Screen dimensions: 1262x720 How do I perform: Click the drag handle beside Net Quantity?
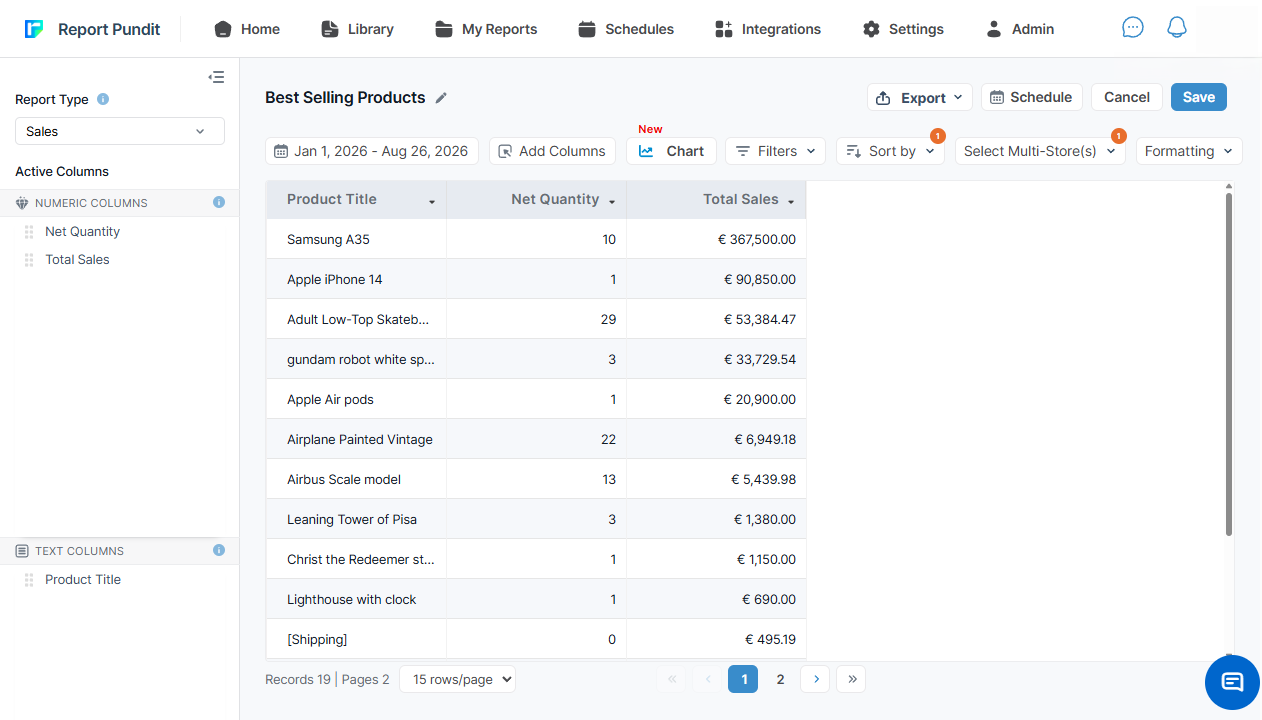point(29,231)
